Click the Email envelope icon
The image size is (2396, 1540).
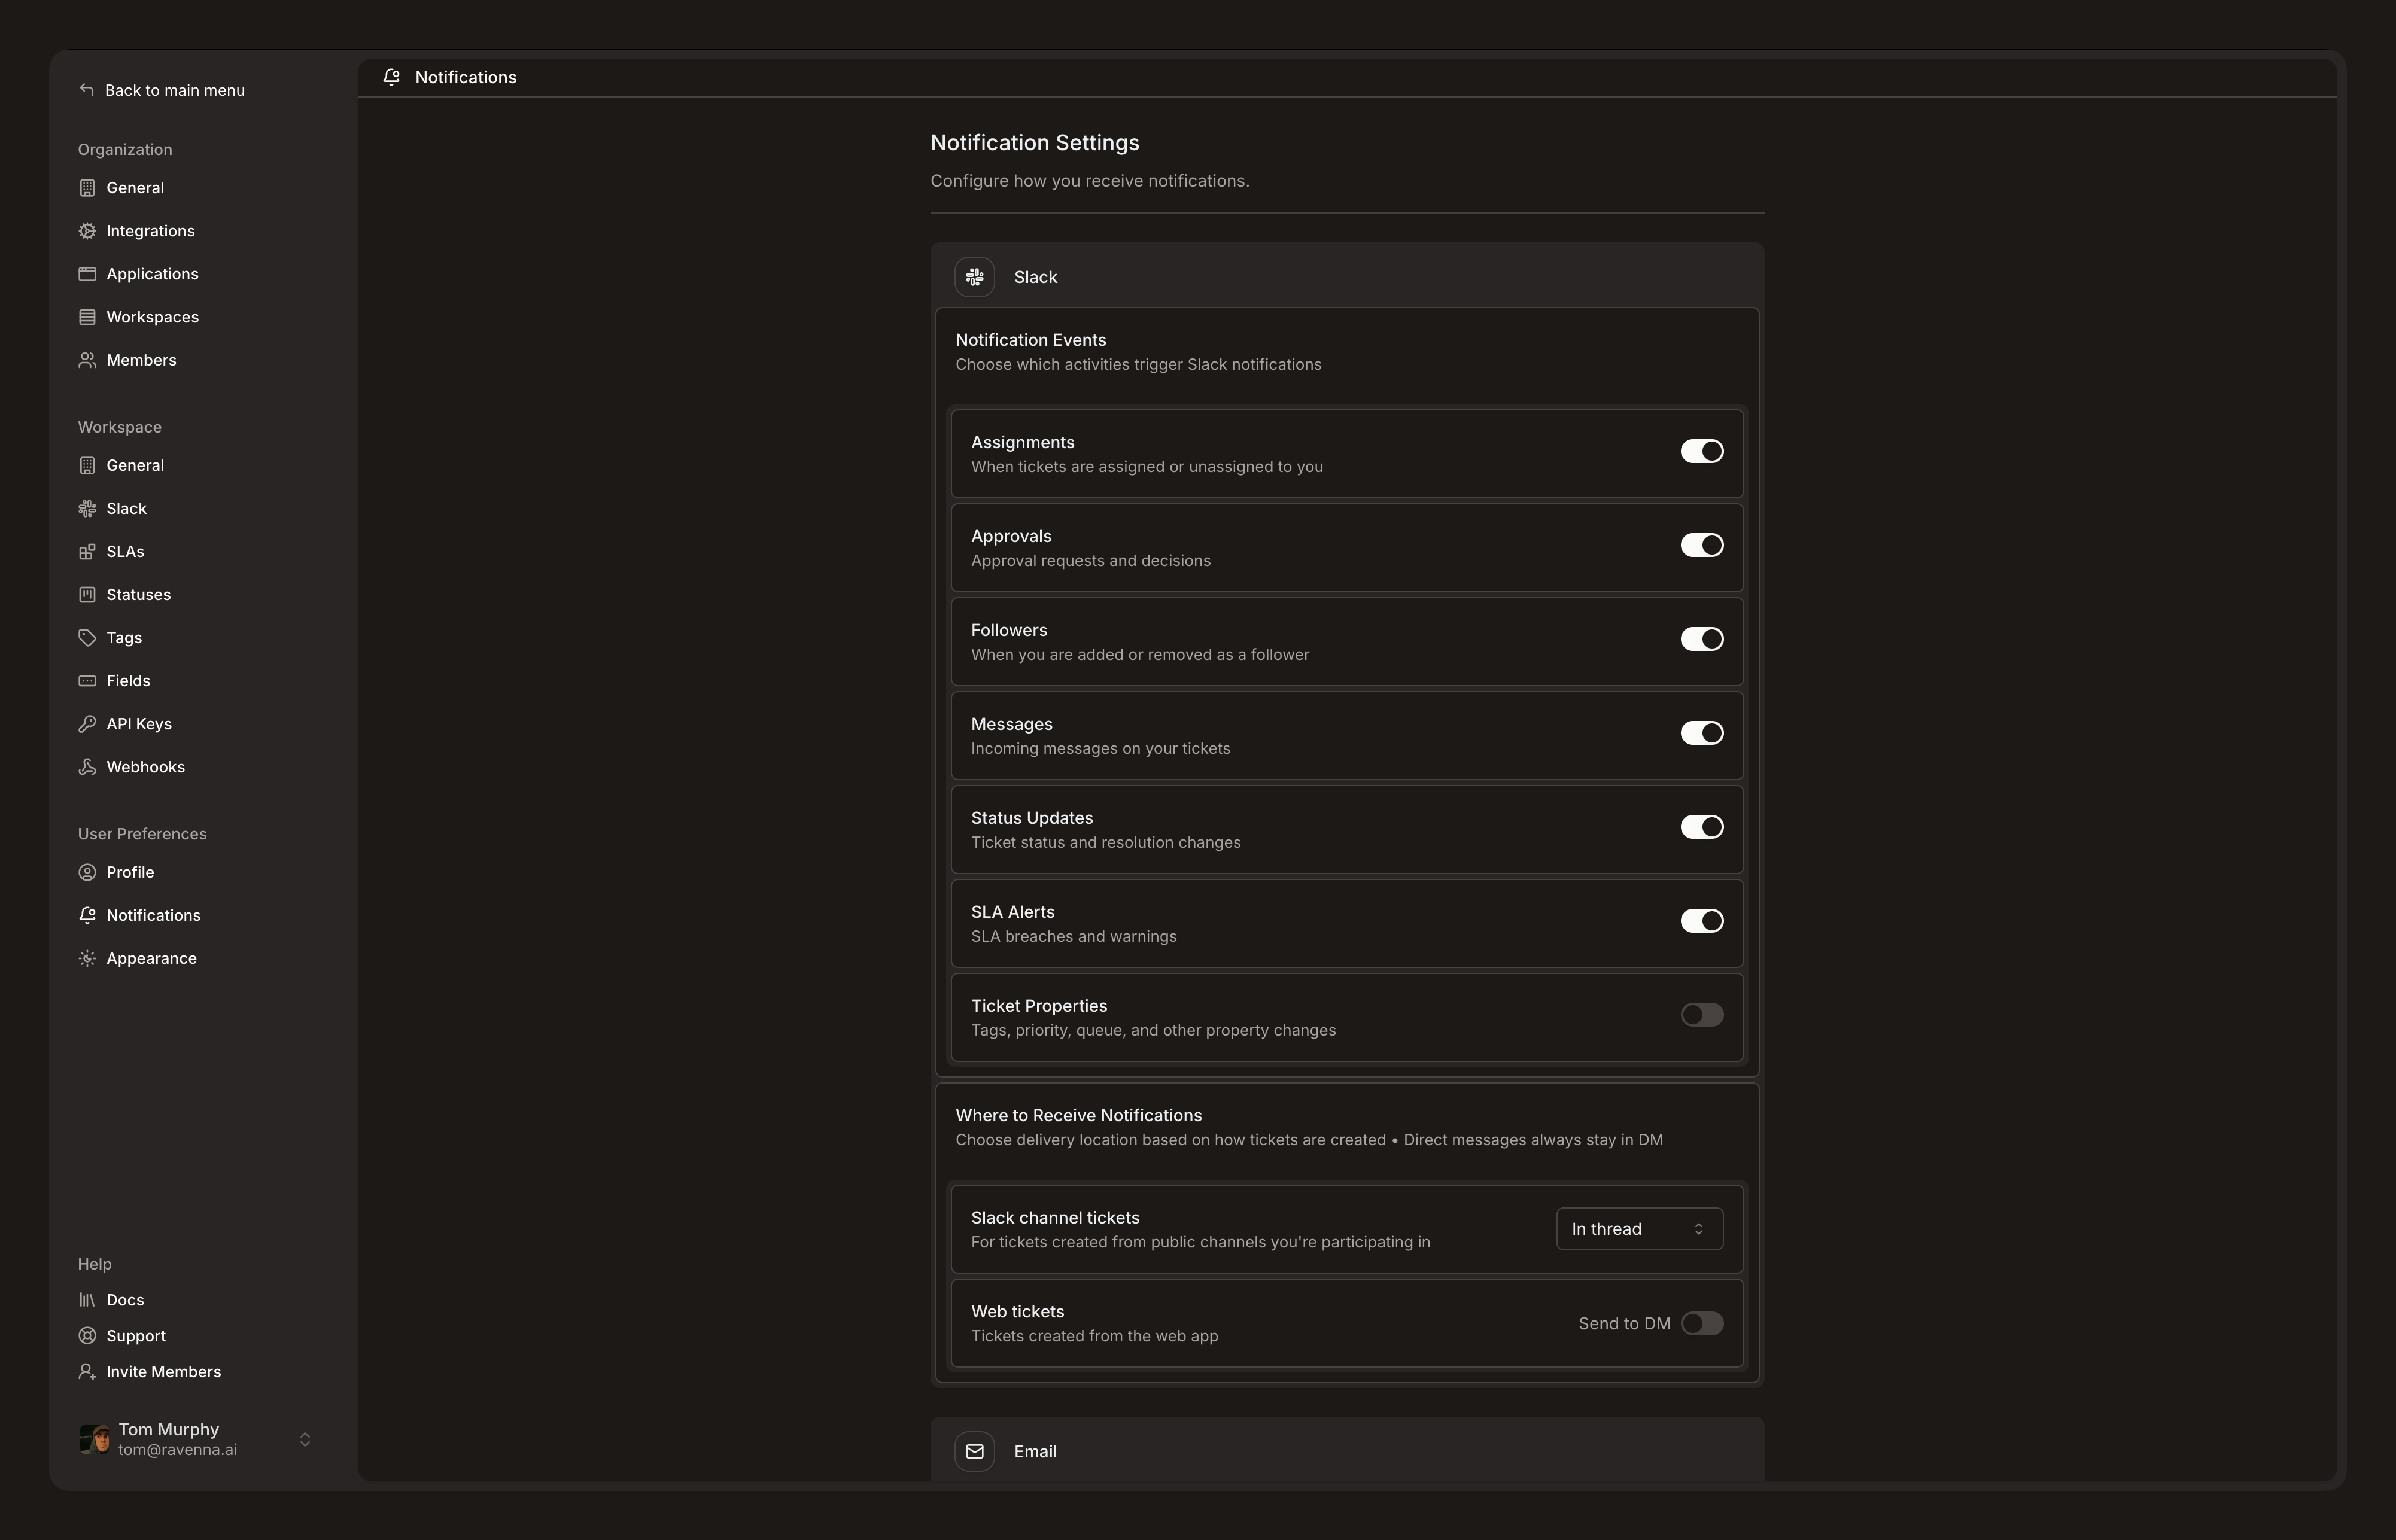click(974, 1451)
